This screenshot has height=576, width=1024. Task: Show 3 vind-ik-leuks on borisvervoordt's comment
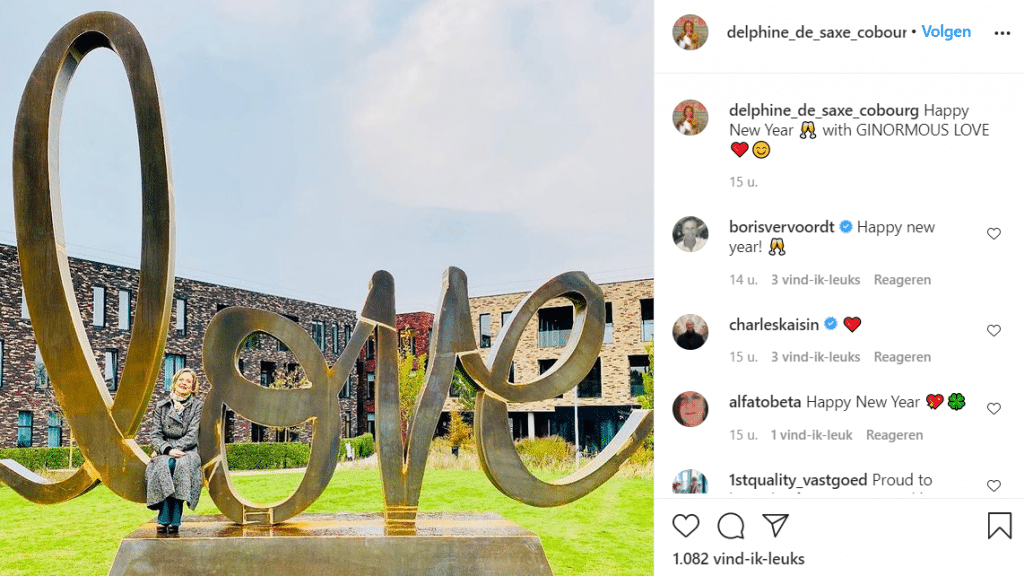coord(815,280)
